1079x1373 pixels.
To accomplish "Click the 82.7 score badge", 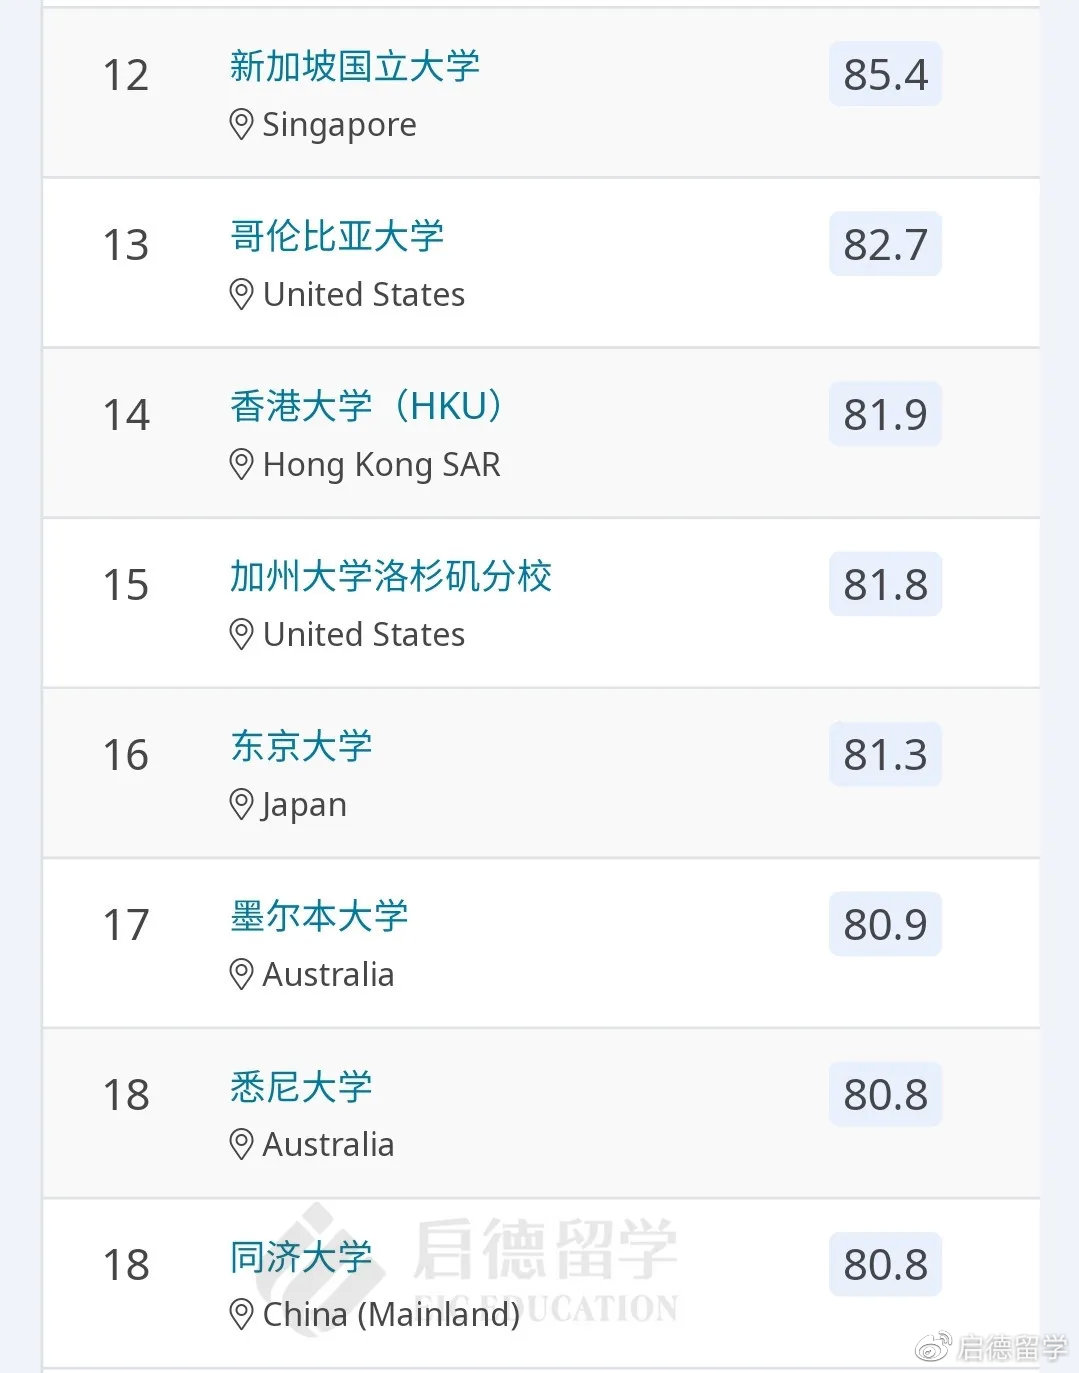I will pyautogui.click(x=885, y=245).
